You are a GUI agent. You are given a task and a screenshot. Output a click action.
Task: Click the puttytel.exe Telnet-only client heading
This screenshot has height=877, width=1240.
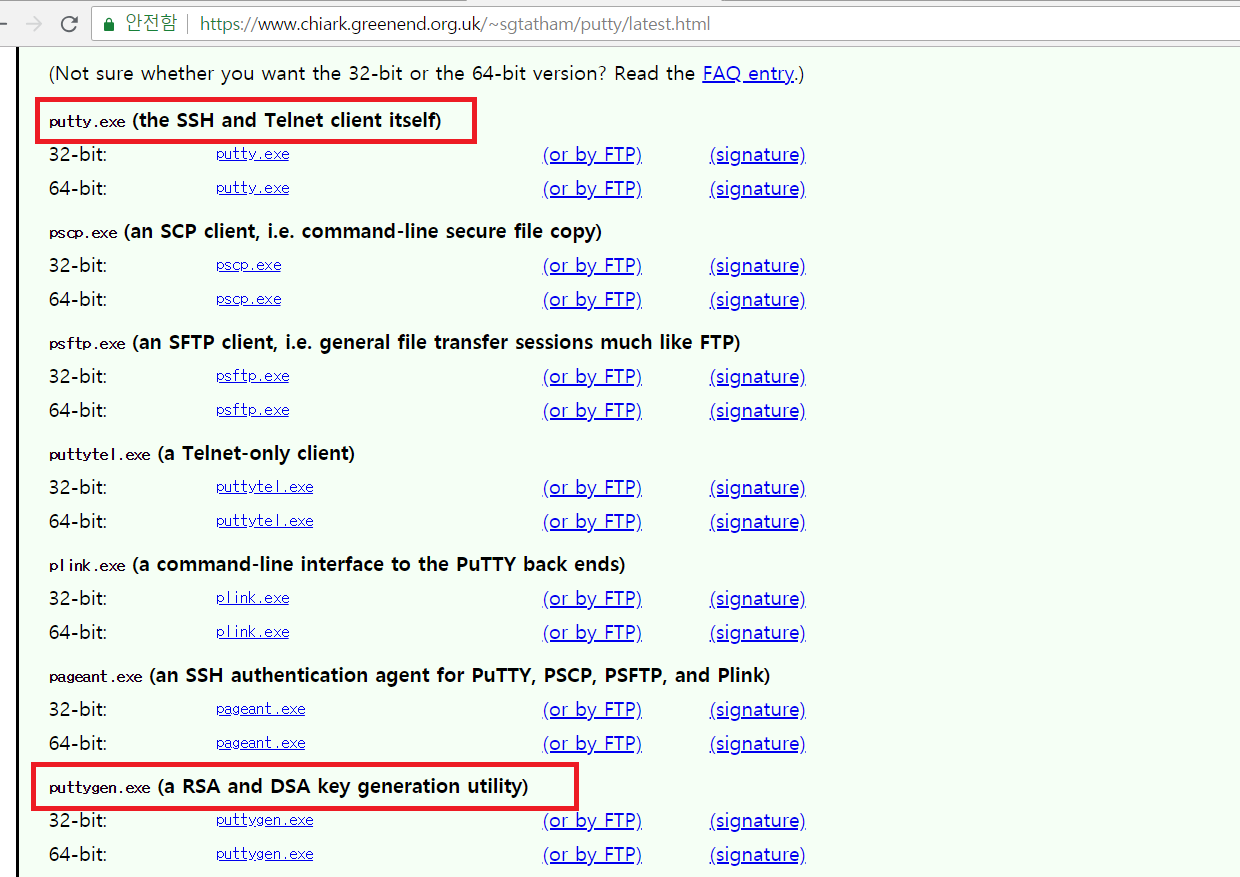pos(201,454)
